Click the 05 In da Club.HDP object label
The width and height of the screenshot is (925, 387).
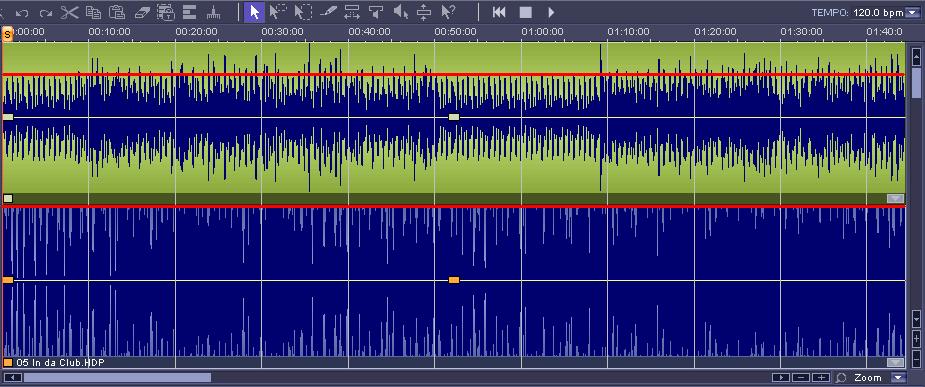pos(60,362)
